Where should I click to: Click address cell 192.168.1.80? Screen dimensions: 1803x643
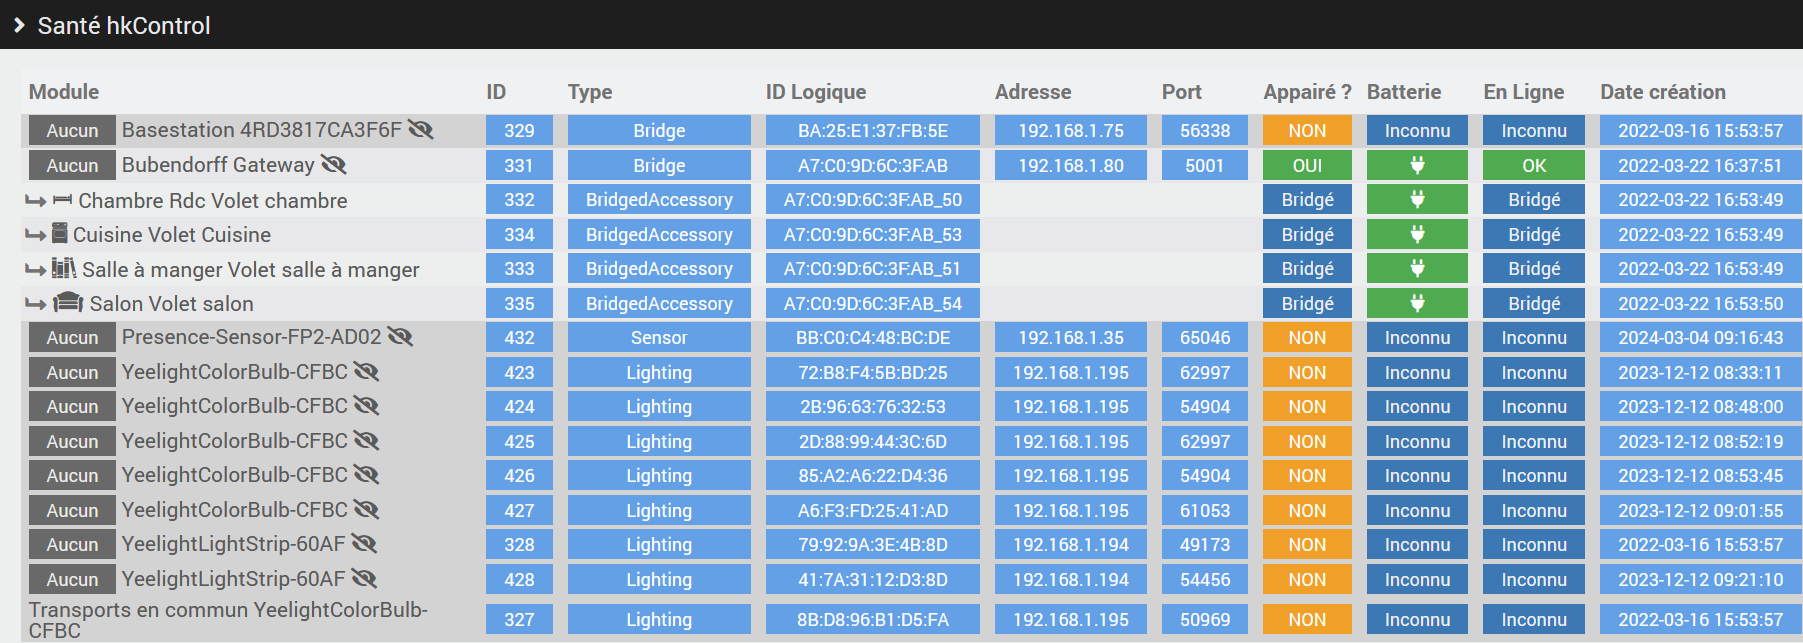(1071, 165)
